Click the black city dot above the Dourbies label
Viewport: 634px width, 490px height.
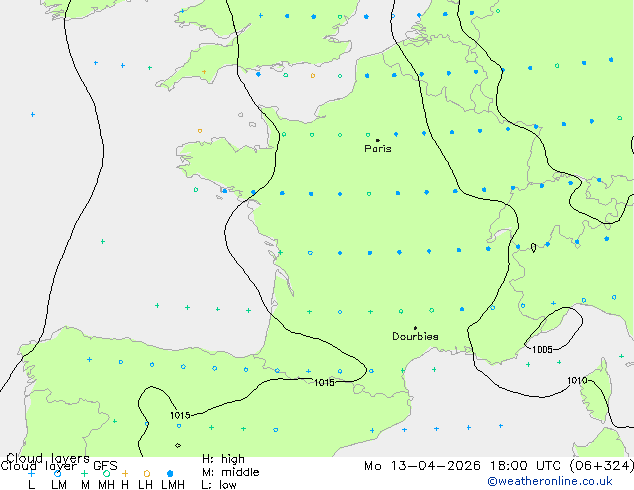(415, 328)
